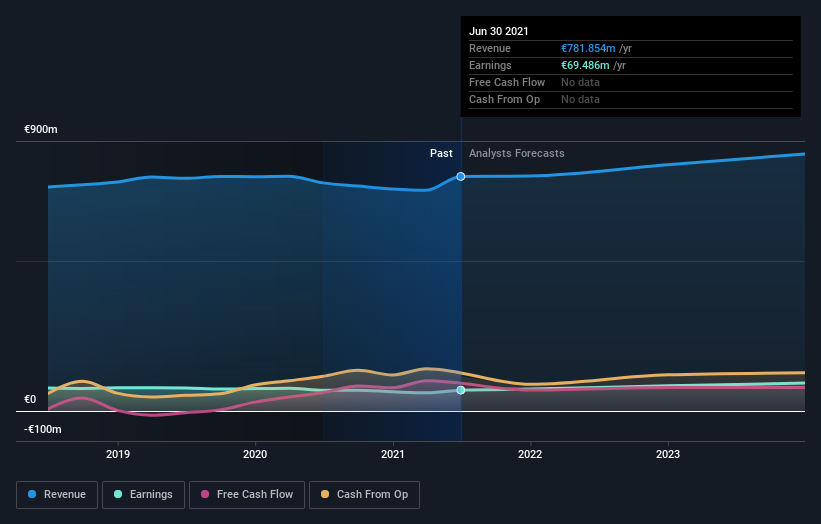Click the orange Cash From Op legend dot
The width and height of the screenshot is (821, 524).
pos(325,494)
